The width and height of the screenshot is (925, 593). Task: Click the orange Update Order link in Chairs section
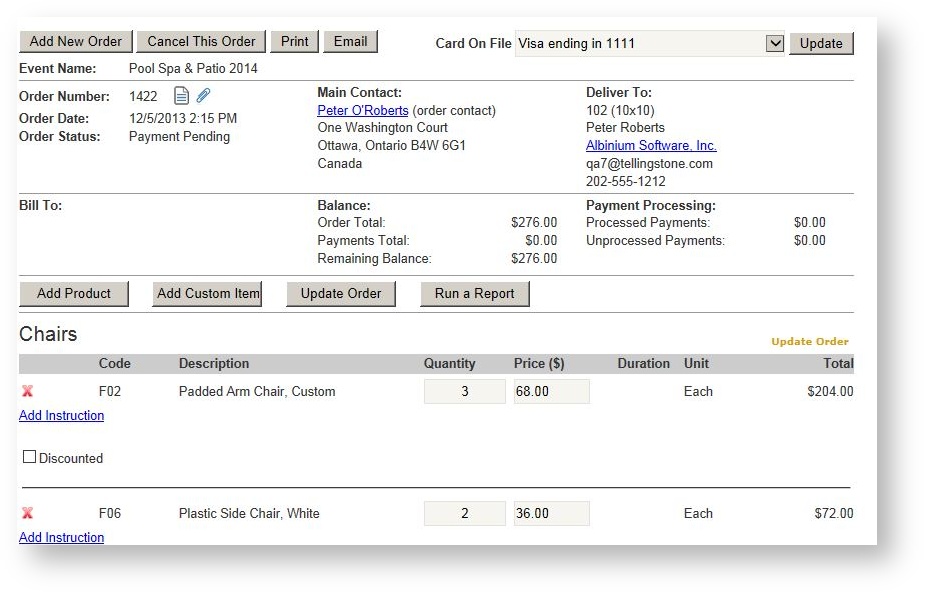click(x=810, y=341)
